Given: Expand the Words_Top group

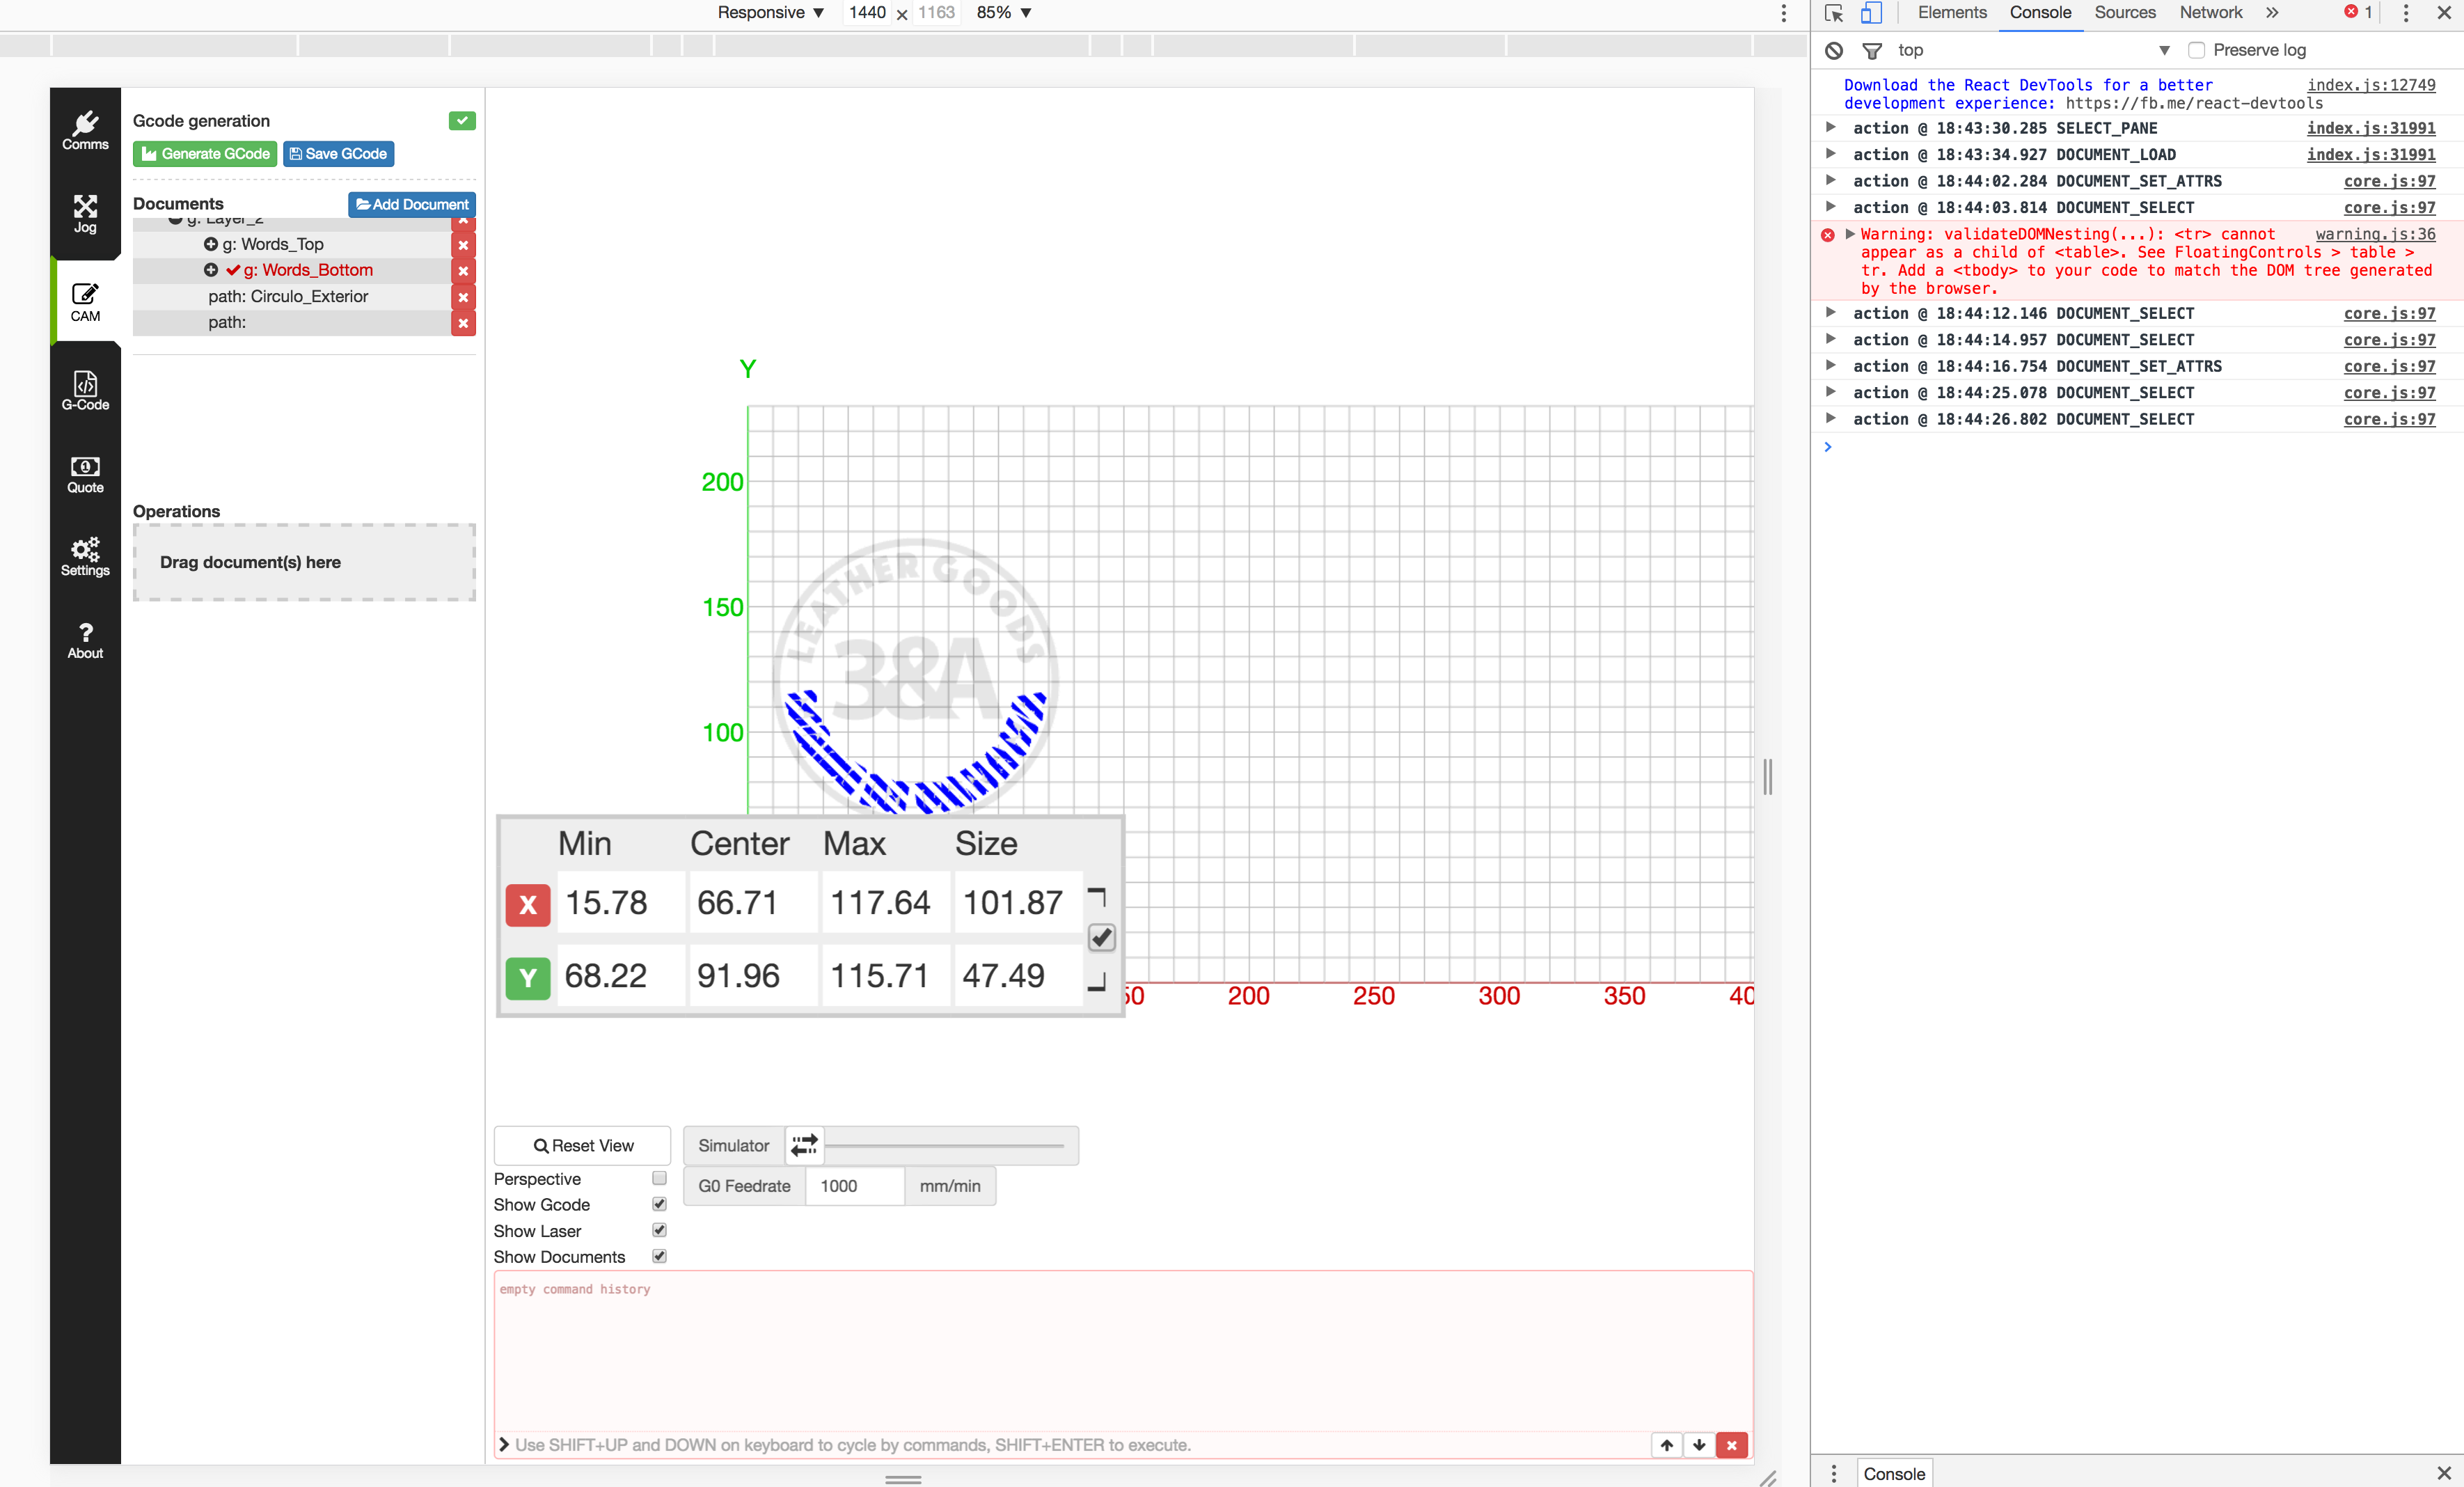Looking at the screenshot, I should tap(211, 244).
